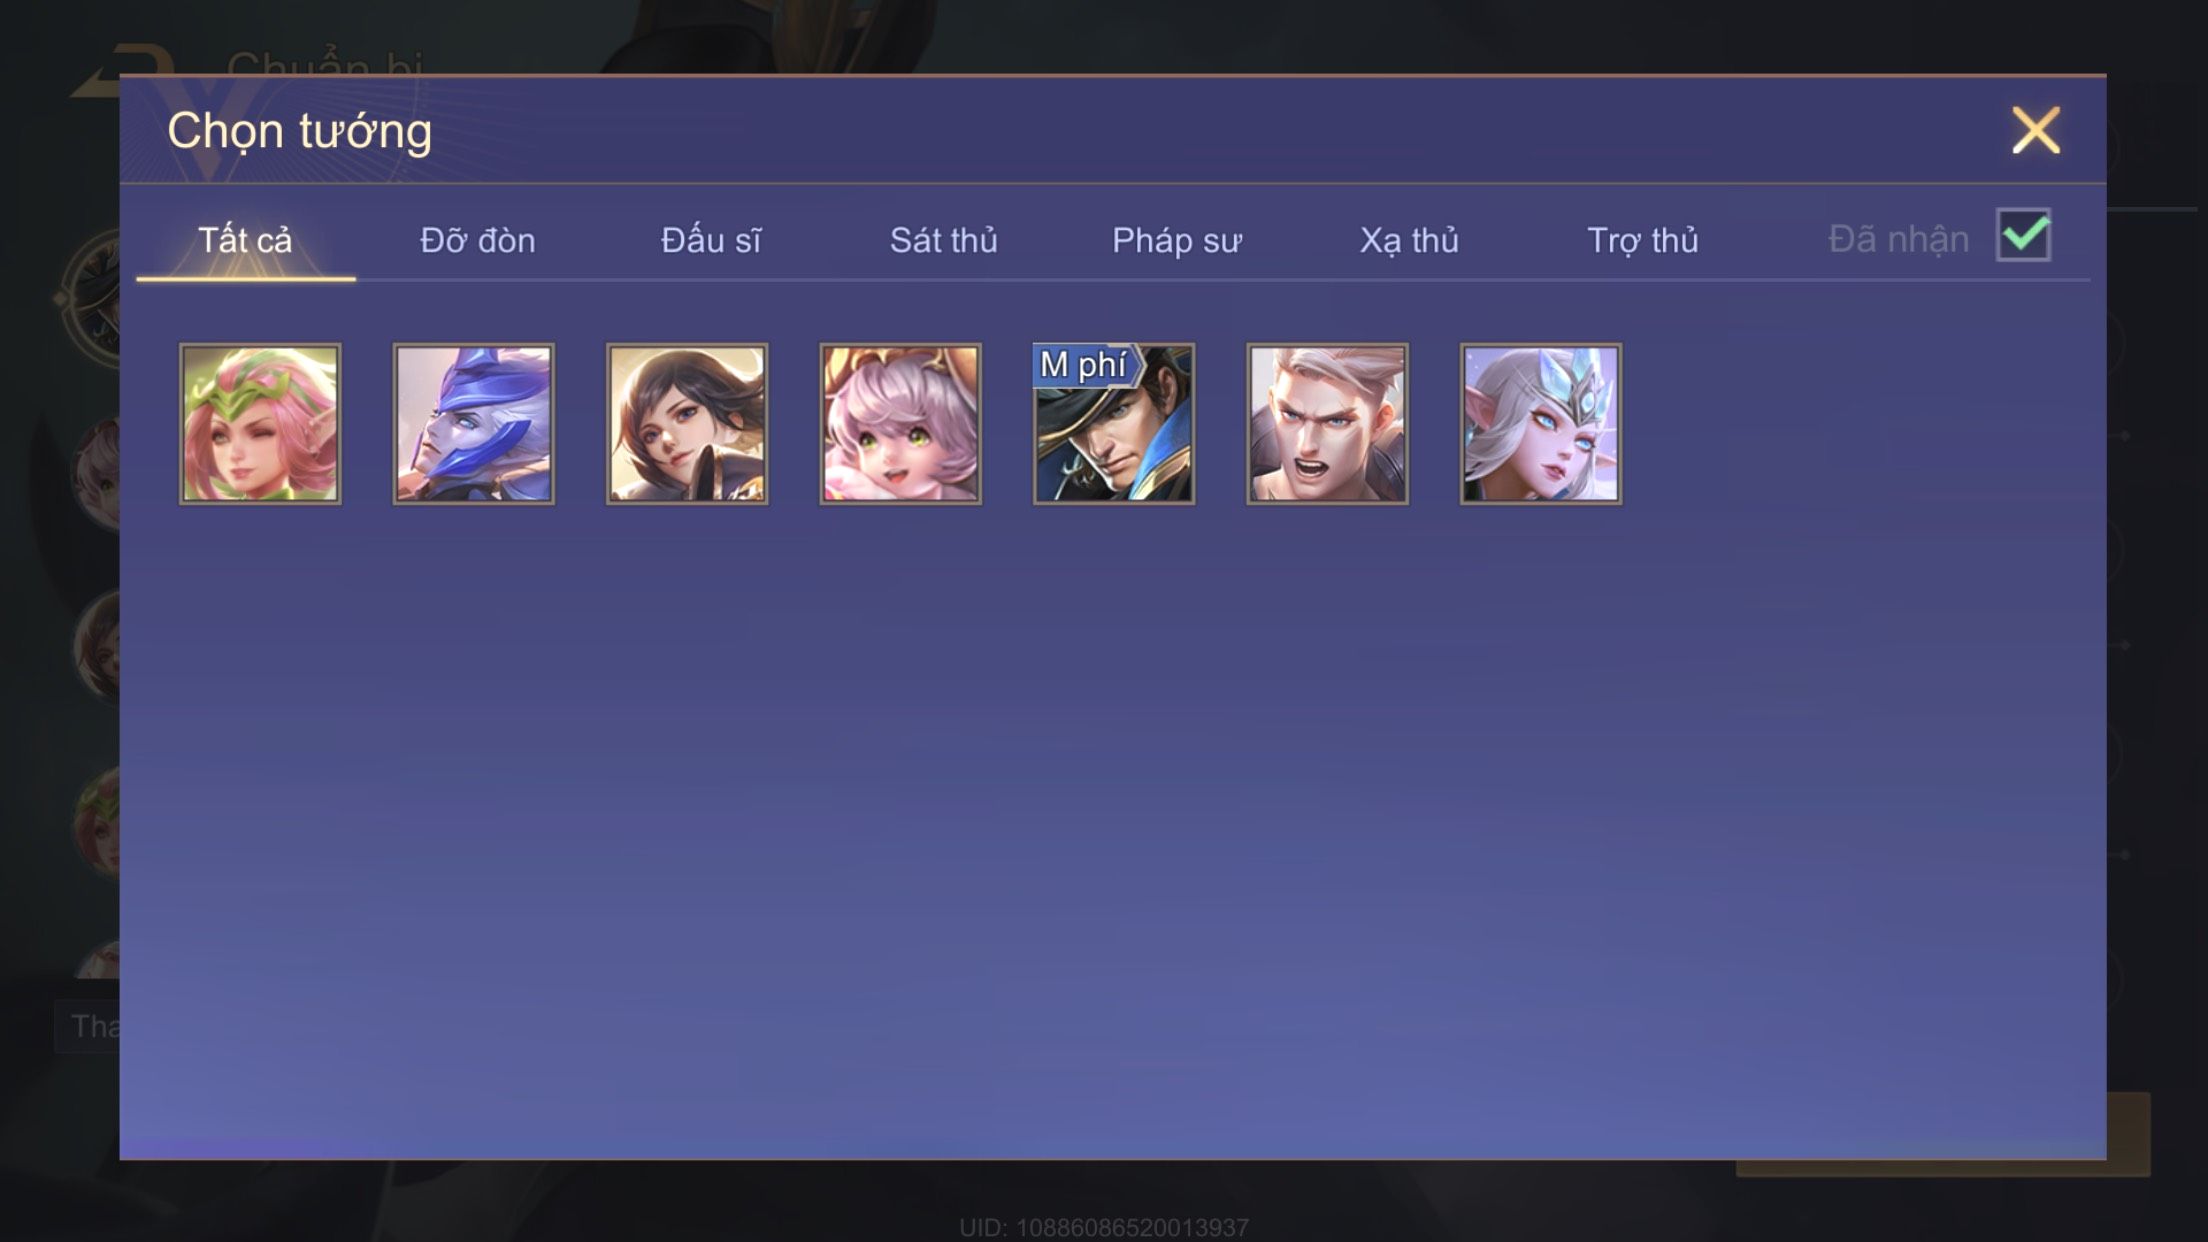
Task: Click the Đã nhận filter label
Action: point(1898,240)
